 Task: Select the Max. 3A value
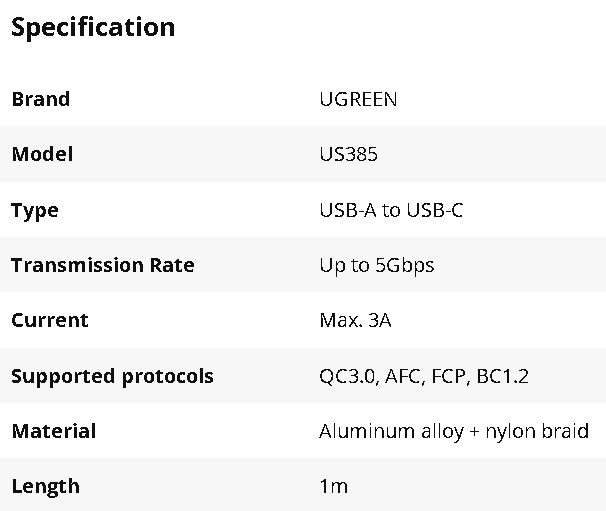pos(355,320)
